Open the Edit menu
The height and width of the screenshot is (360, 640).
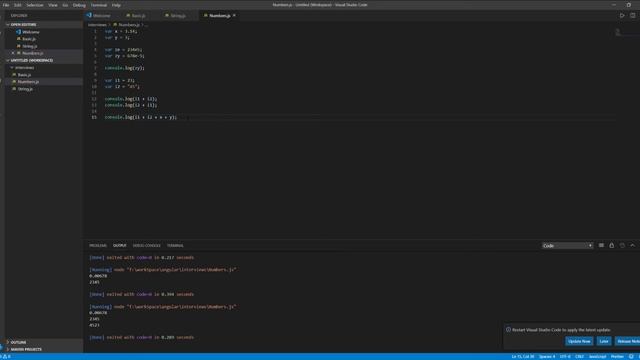tap(18, 5)
